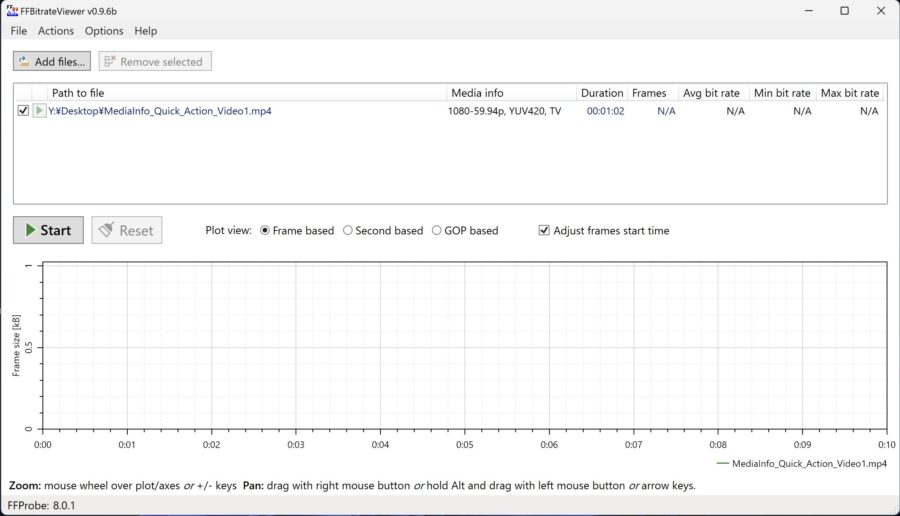Click the Add files button
The width and height of the screenshot is (900, 516).
[x=51, y=62]
